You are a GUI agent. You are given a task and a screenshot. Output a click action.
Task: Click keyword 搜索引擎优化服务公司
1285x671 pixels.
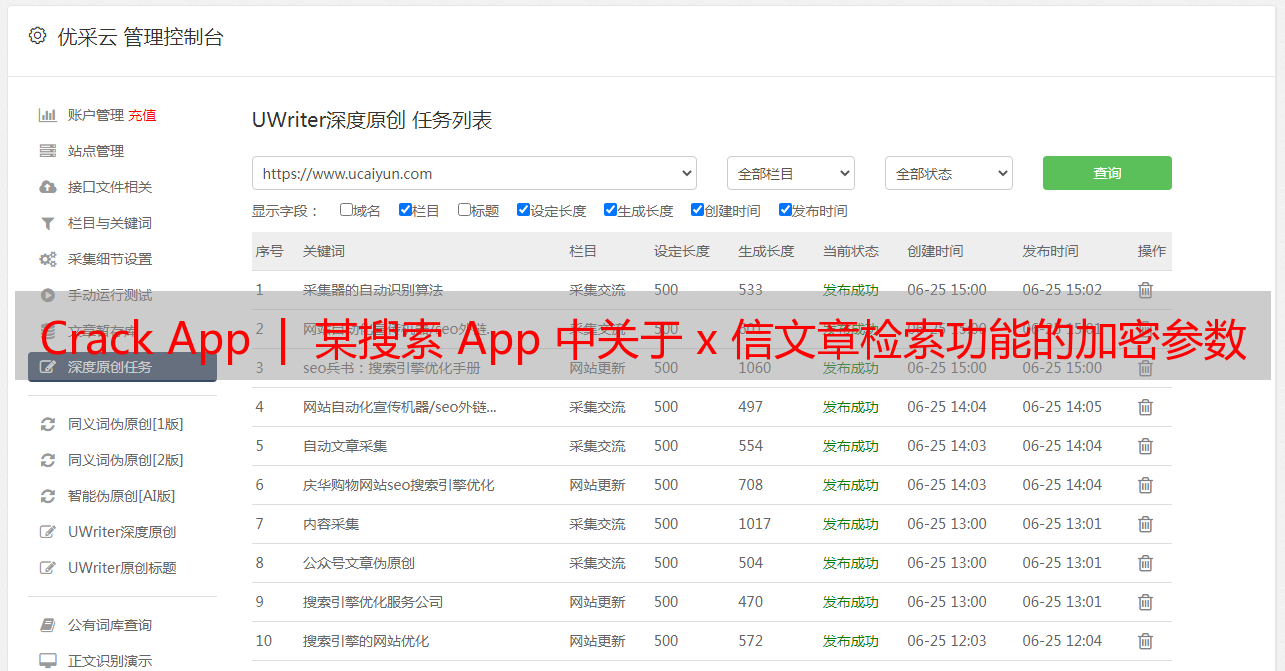[x=373, y=602]
